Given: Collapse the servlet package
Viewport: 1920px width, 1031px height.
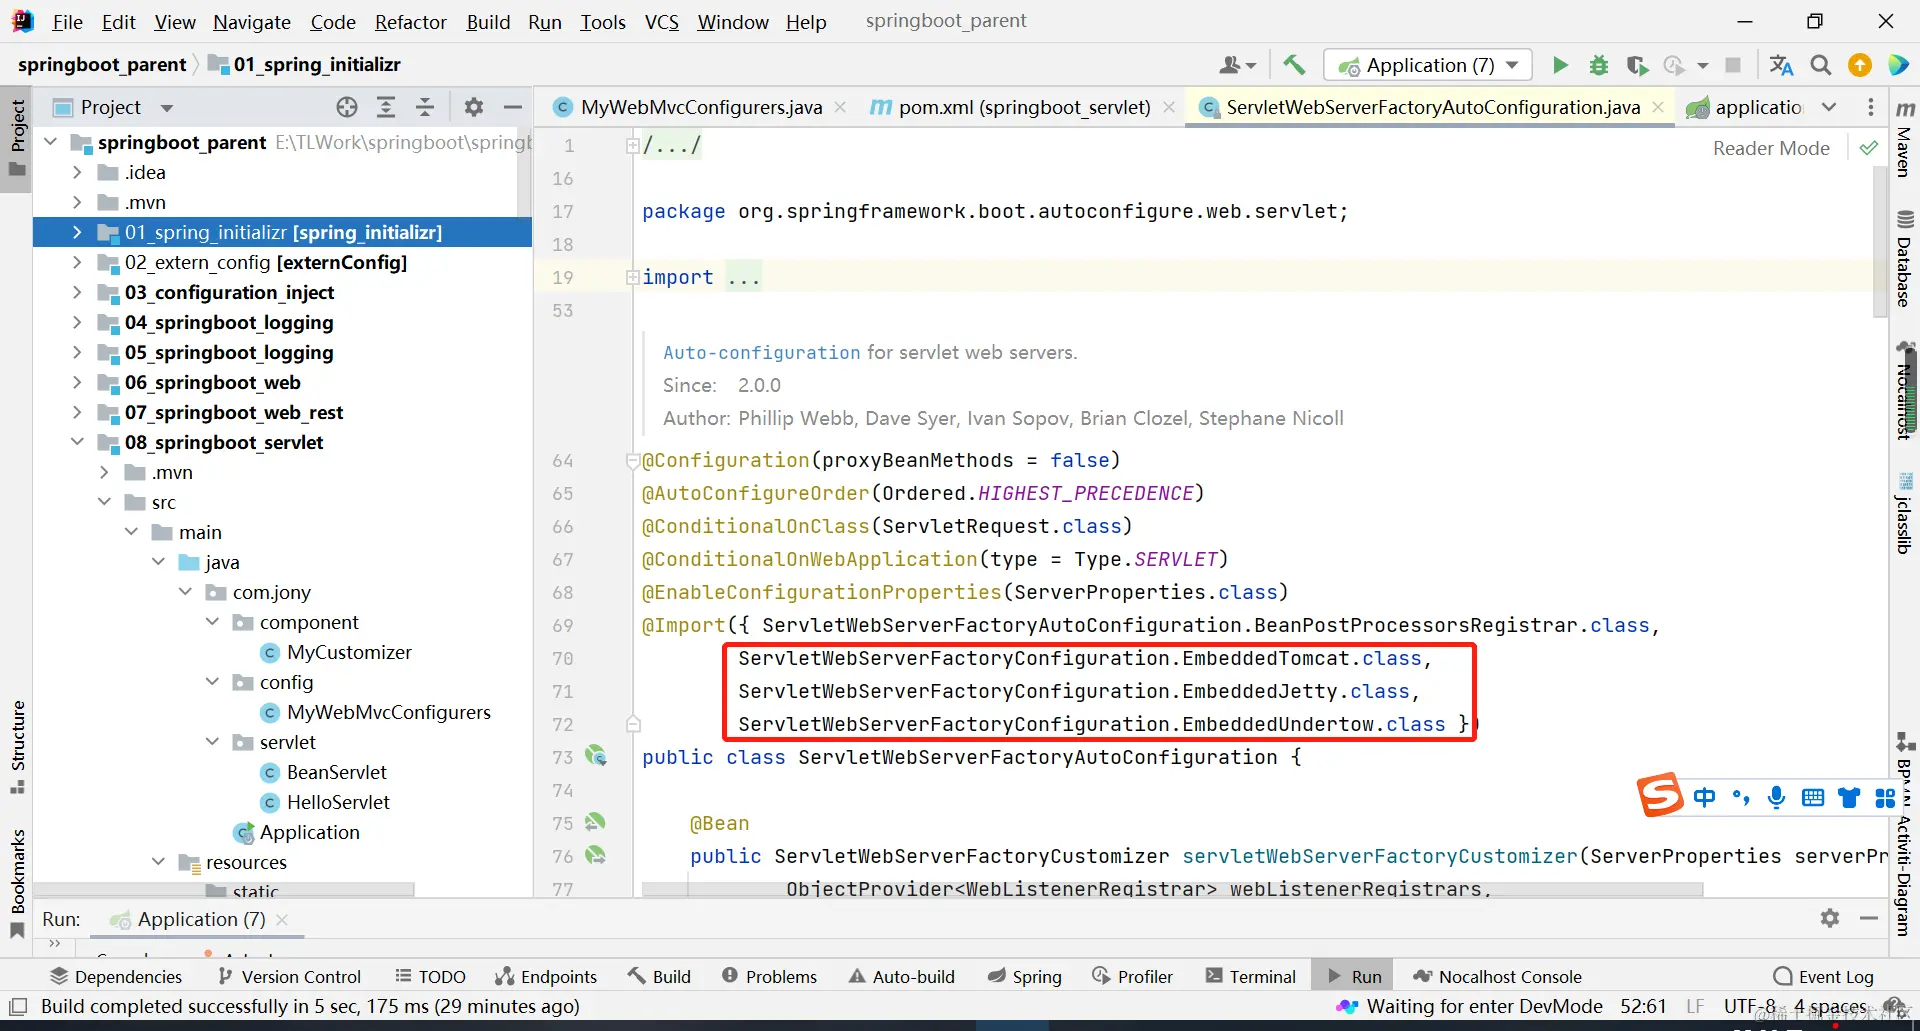Looking at the screenshot, I should (212, 742).
